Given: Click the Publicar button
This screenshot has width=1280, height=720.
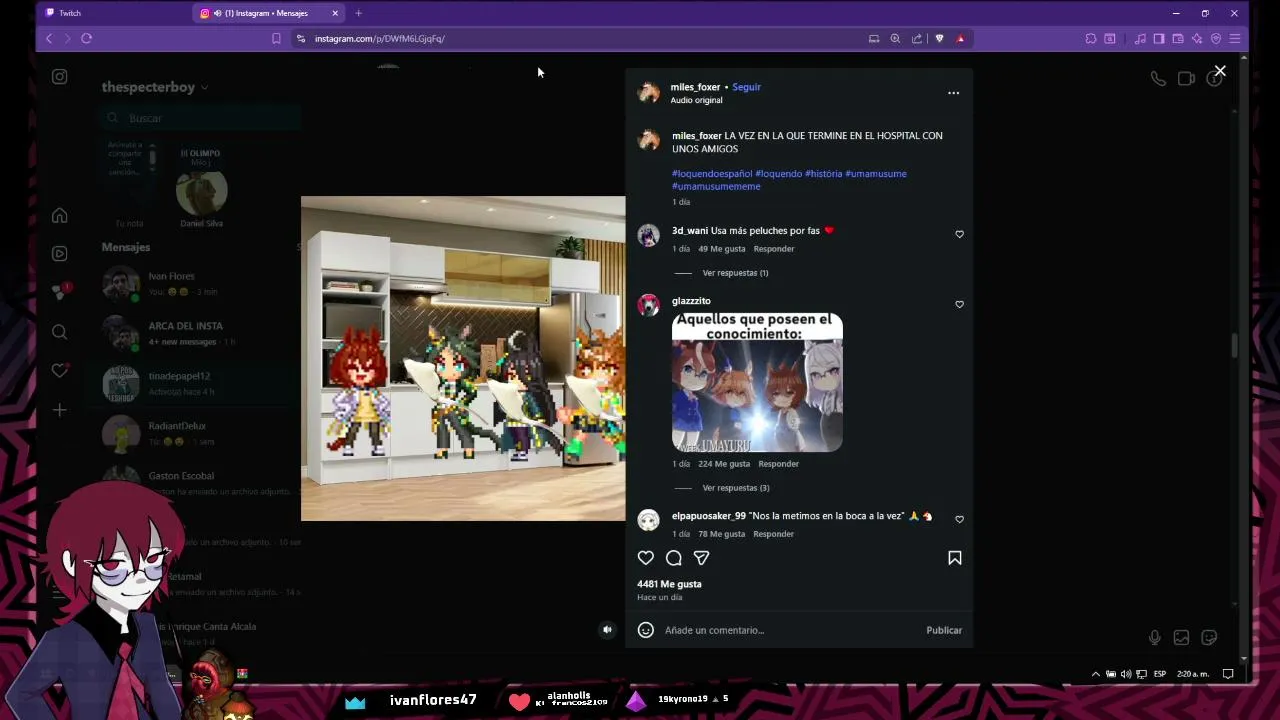Looking at the screenshot, I should point(944,630).
